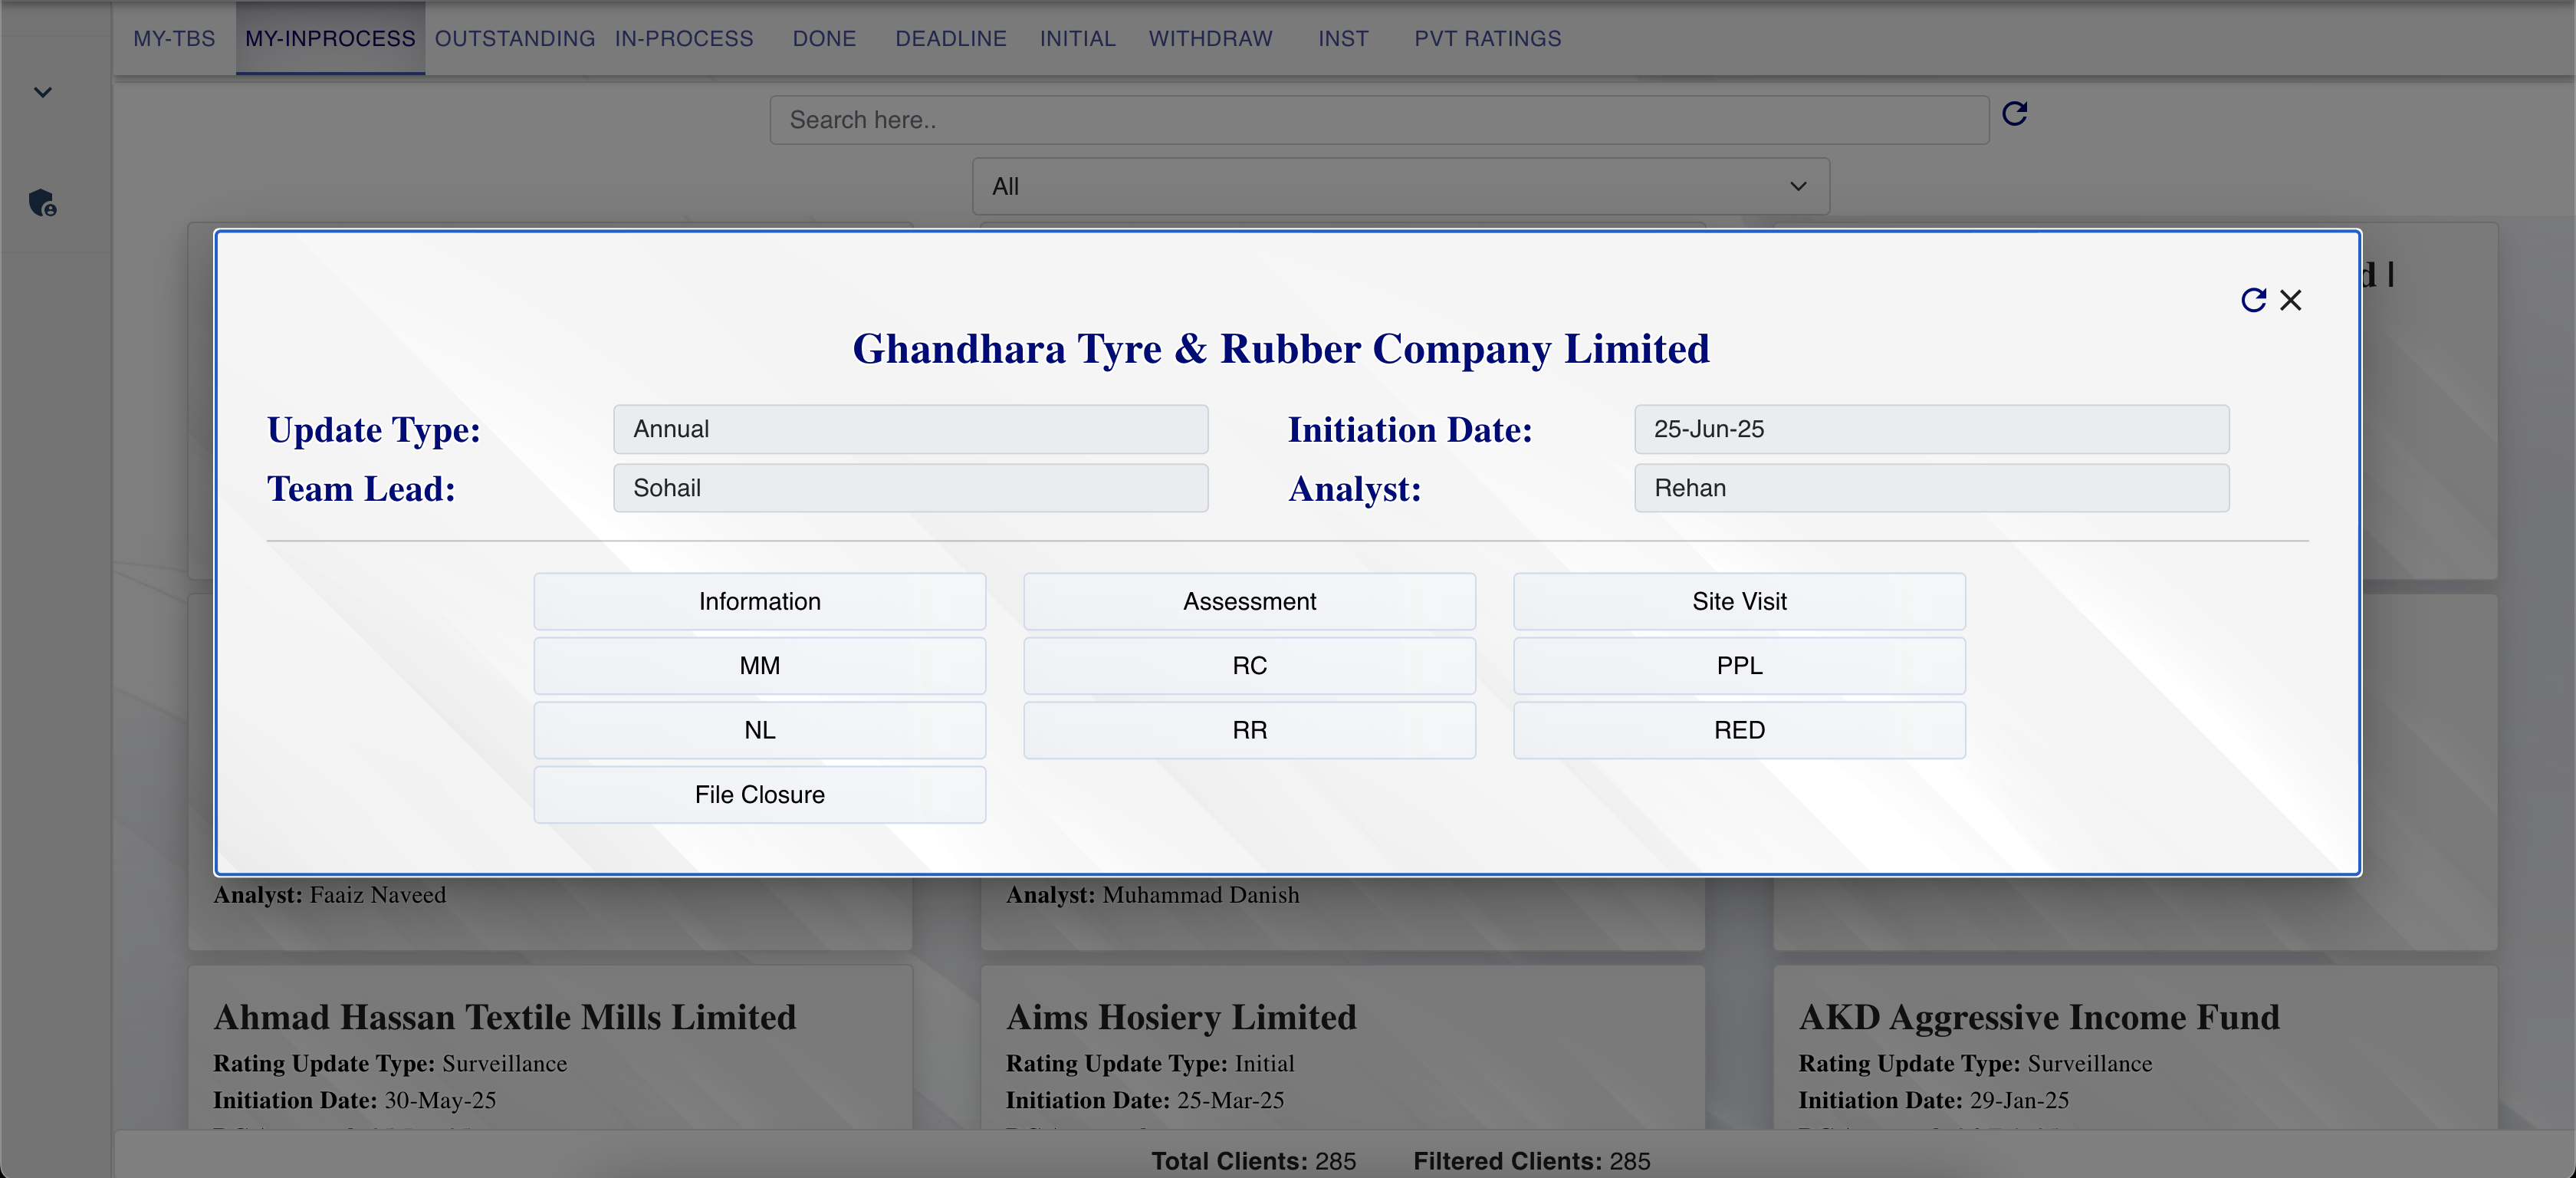This screenshot has width=2576, height=1178.
Task: Open the OUTSTANDING tab
Action: coord(514,38)
